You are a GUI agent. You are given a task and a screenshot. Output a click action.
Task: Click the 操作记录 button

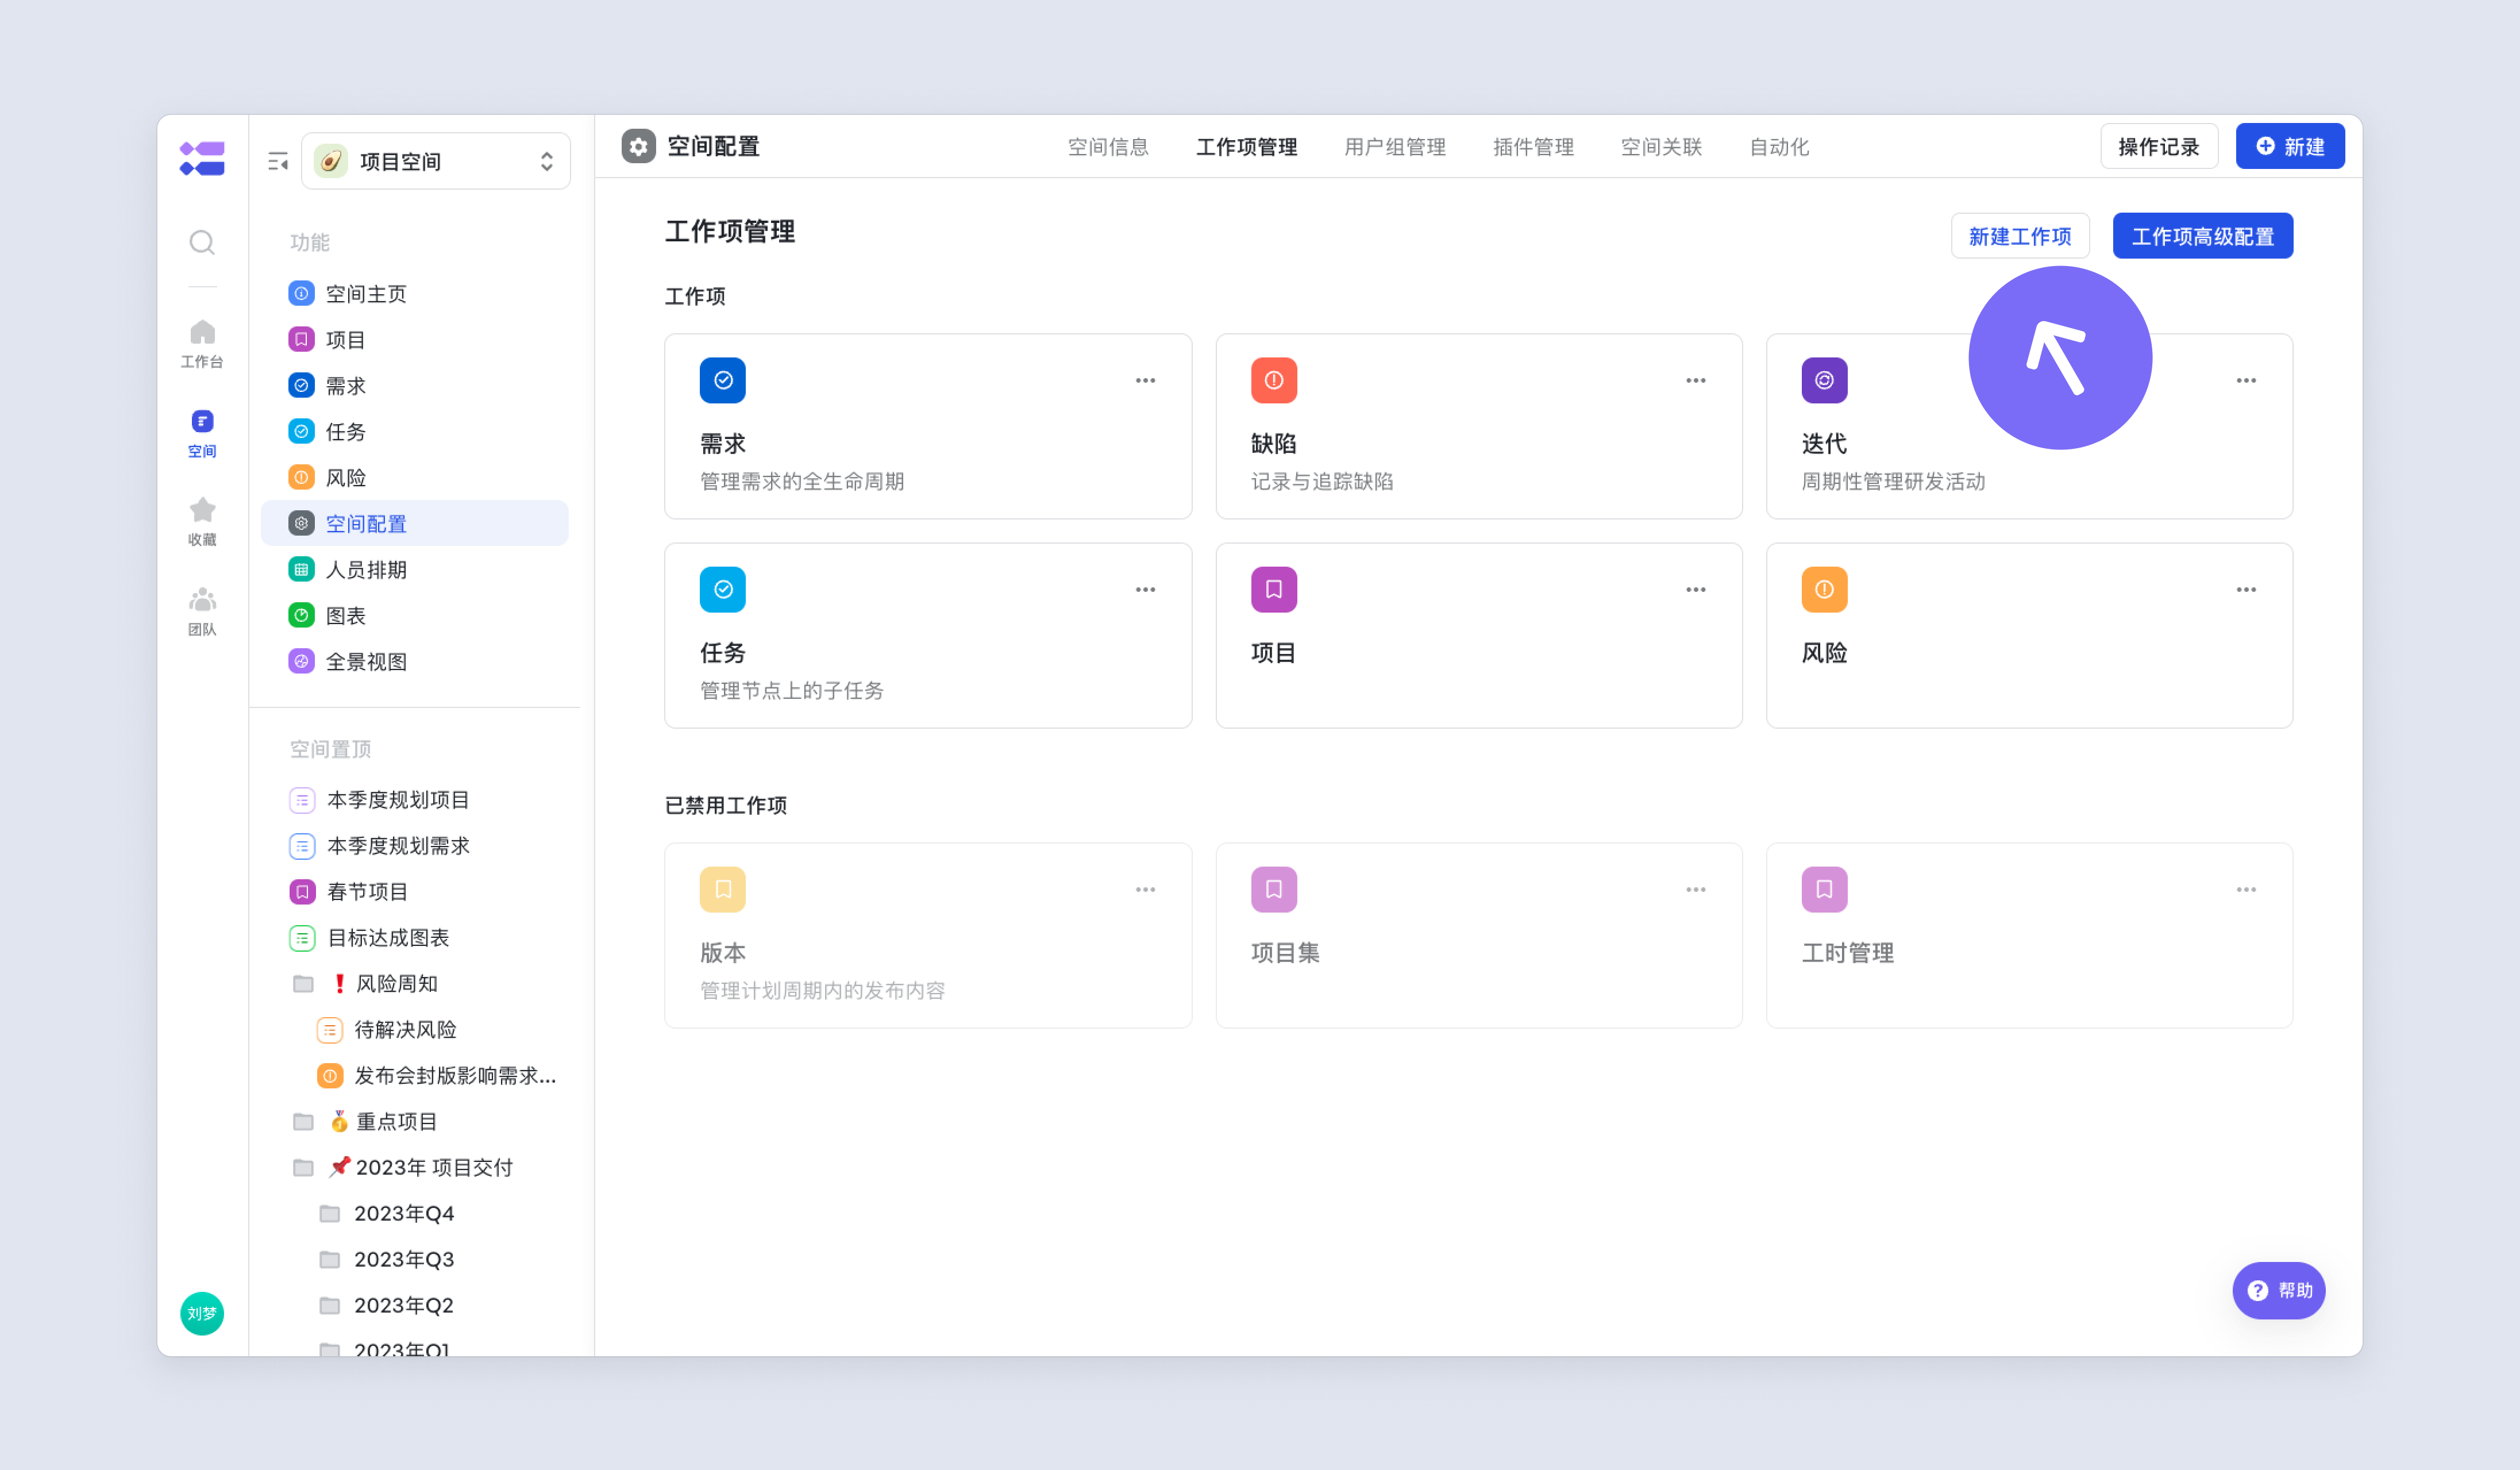pos(2159,147)
